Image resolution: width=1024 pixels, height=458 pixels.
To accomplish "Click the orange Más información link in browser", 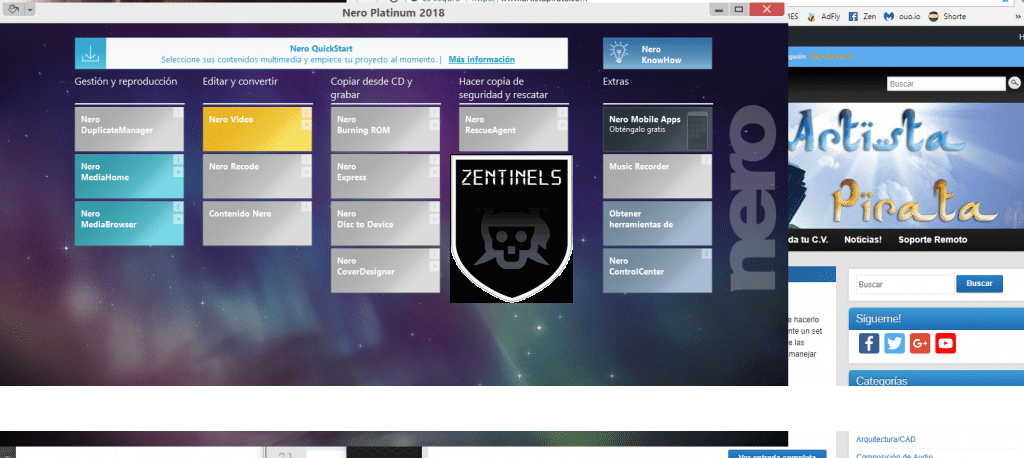I will tap(831, 57).
